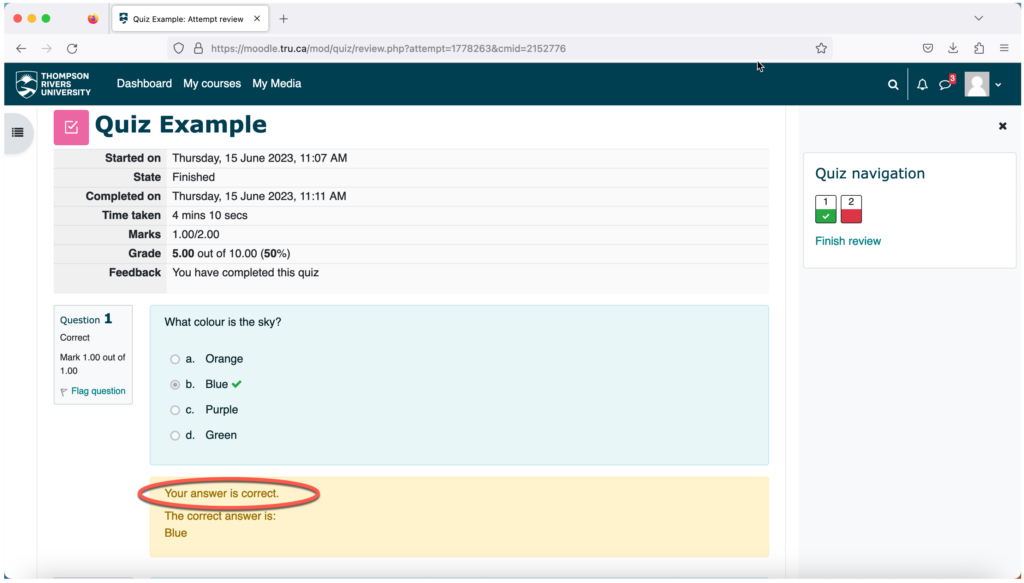This screenshot has height=583, width=1024.
Task: Open the Firefox extensions puzzle icon
Action: (x=978, y=48)
